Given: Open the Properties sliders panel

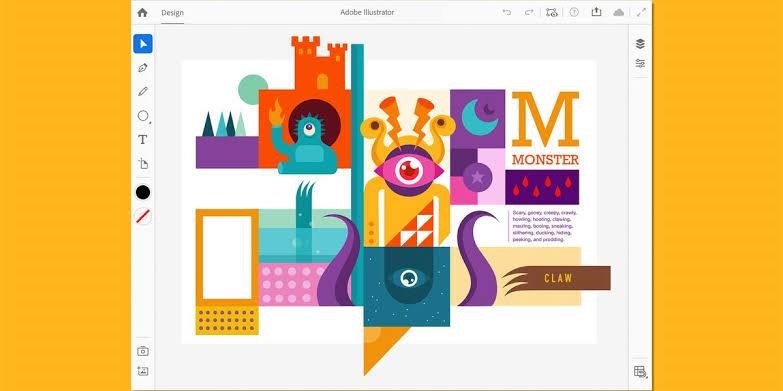Looking at the screenshot, I should click(x=640, y=63).
